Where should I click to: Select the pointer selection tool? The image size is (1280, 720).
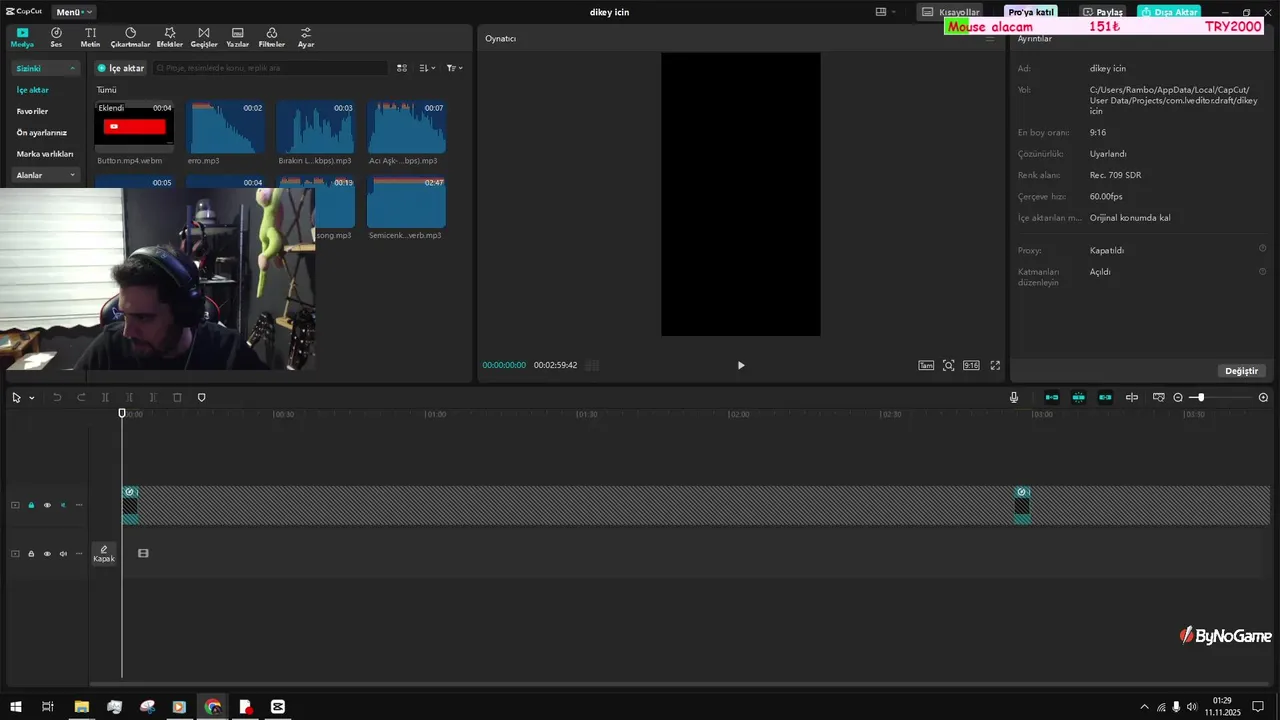coord(16,398)
